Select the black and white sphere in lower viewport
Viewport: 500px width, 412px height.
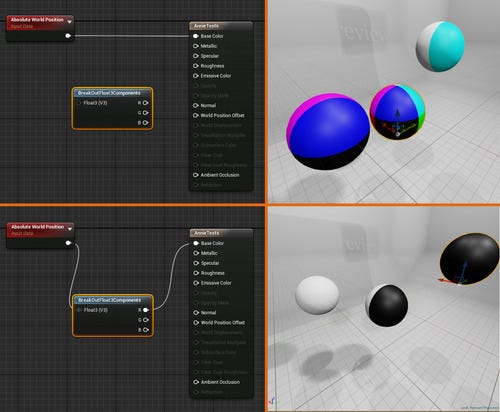point(387,305)
